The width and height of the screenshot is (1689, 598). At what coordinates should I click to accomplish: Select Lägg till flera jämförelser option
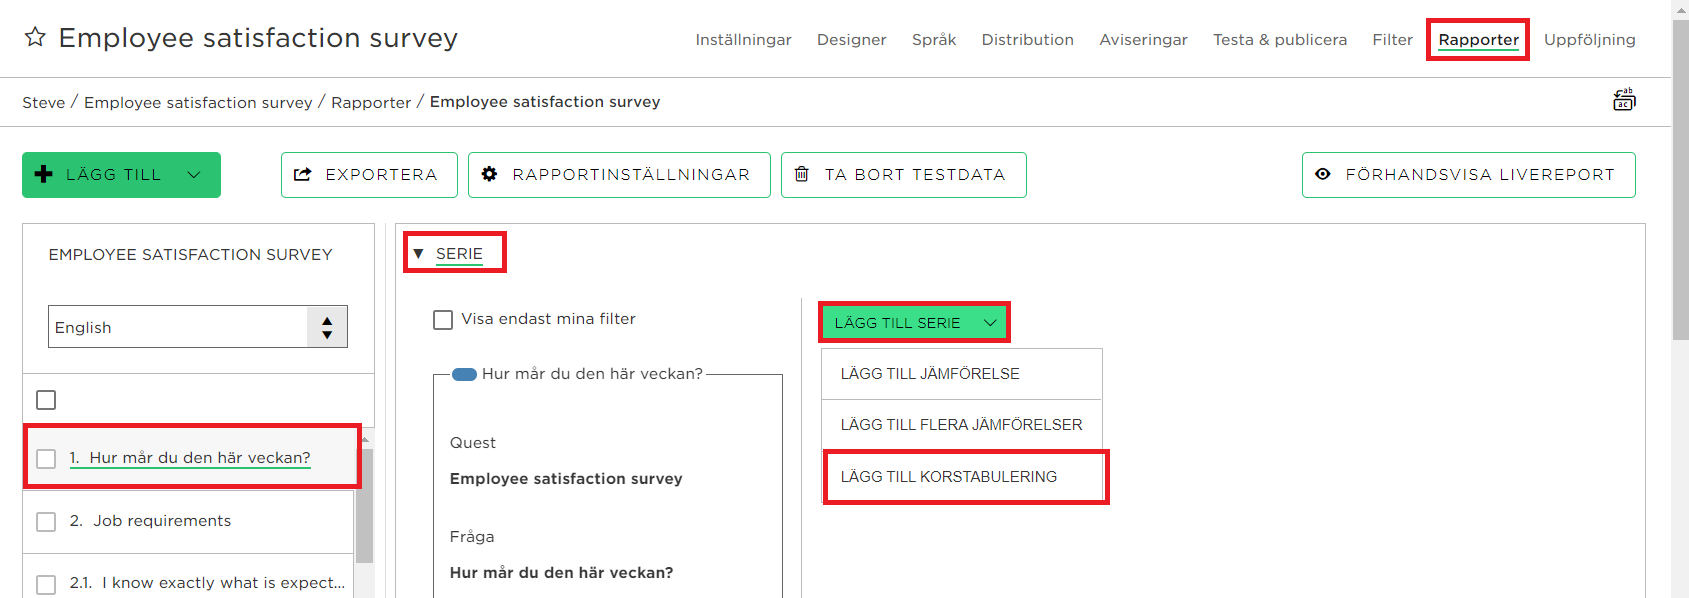point(962,425)
